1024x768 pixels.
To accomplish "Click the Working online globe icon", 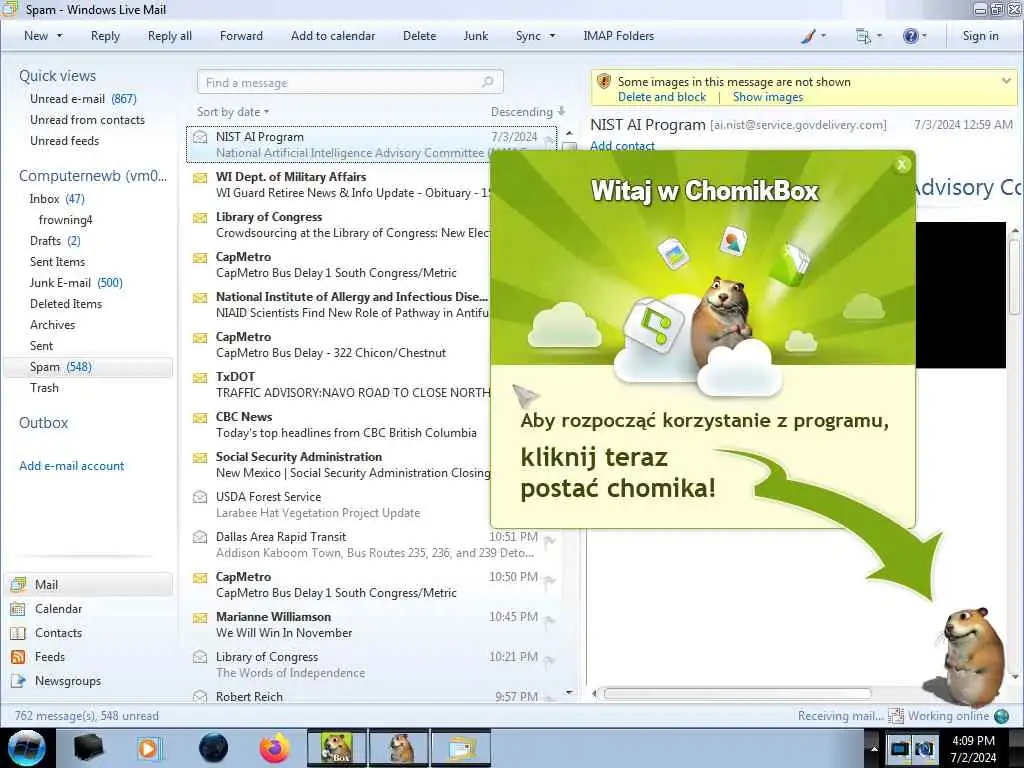I will click(x=1001, y=716).
